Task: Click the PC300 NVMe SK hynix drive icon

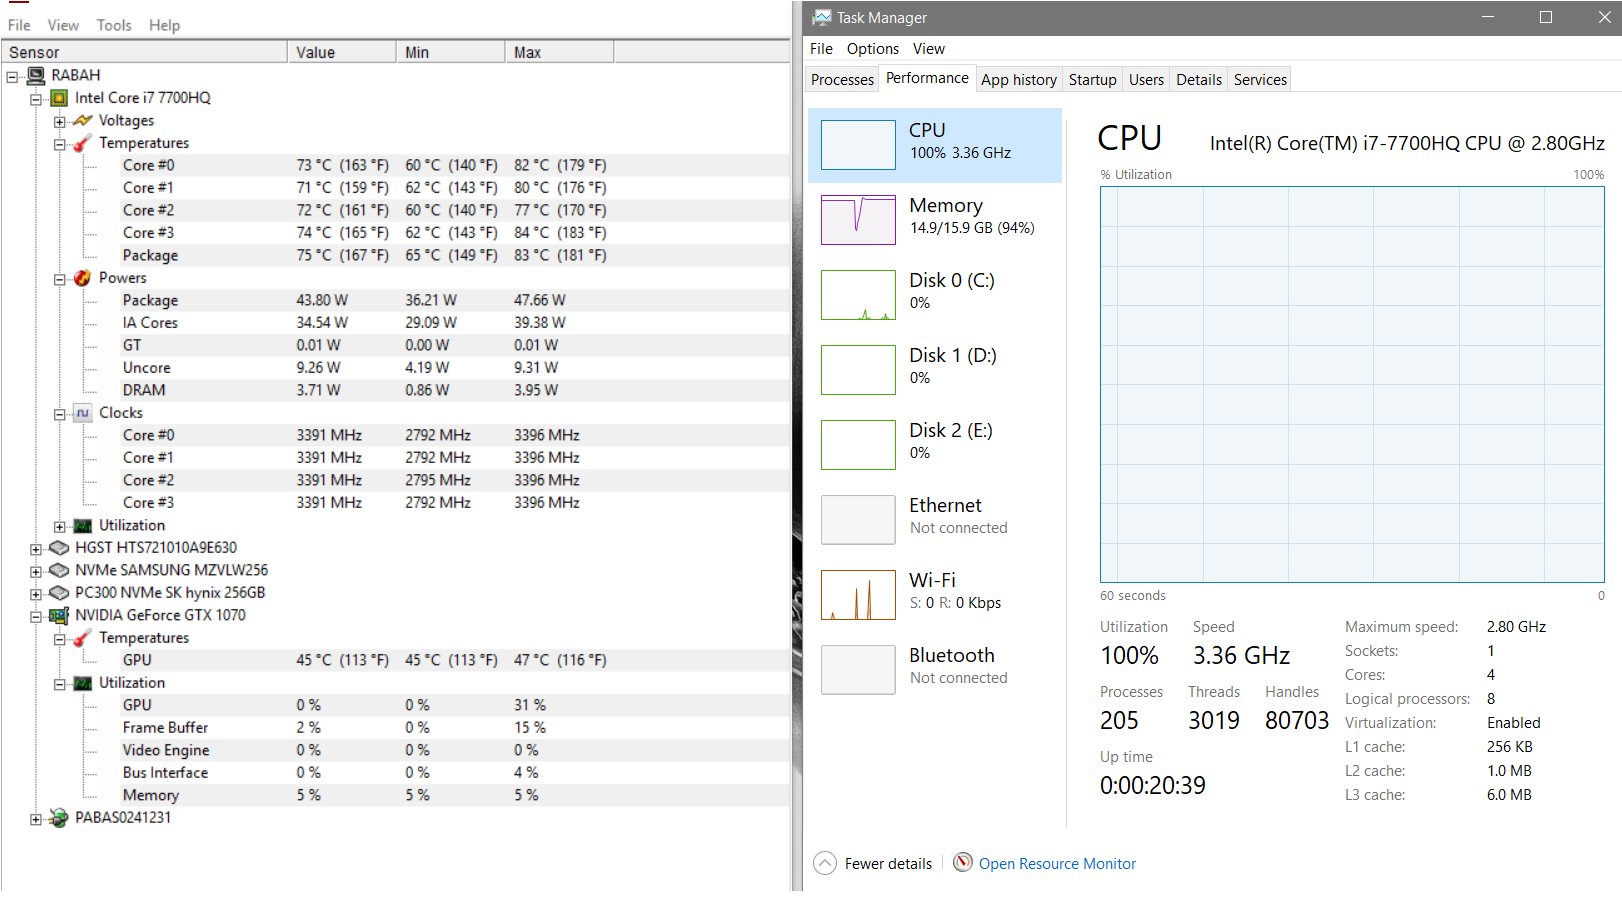Action: [x=59, y=593]
